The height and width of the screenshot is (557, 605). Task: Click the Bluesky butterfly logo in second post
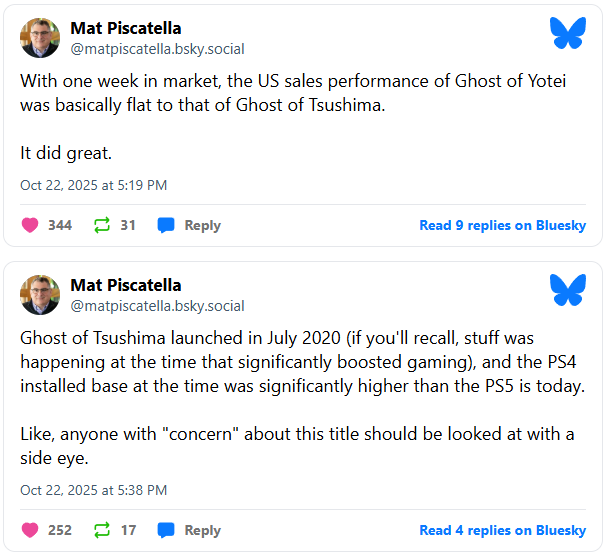(x=567, y=290)
